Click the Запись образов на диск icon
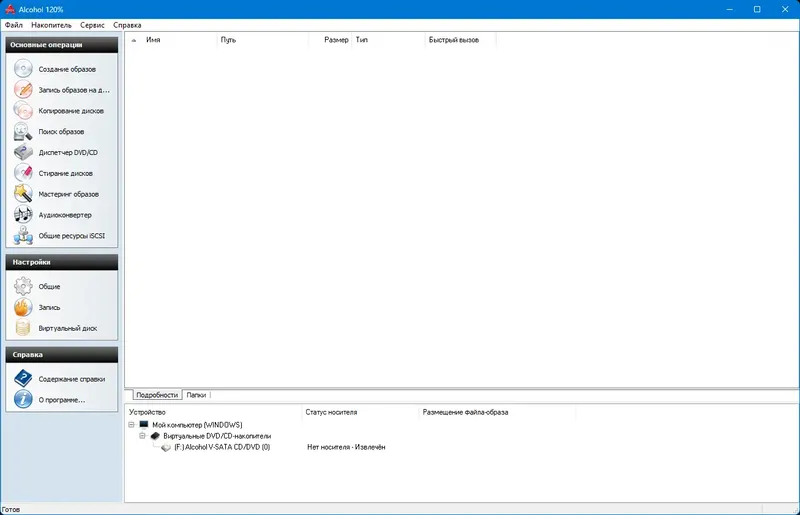 23,90
